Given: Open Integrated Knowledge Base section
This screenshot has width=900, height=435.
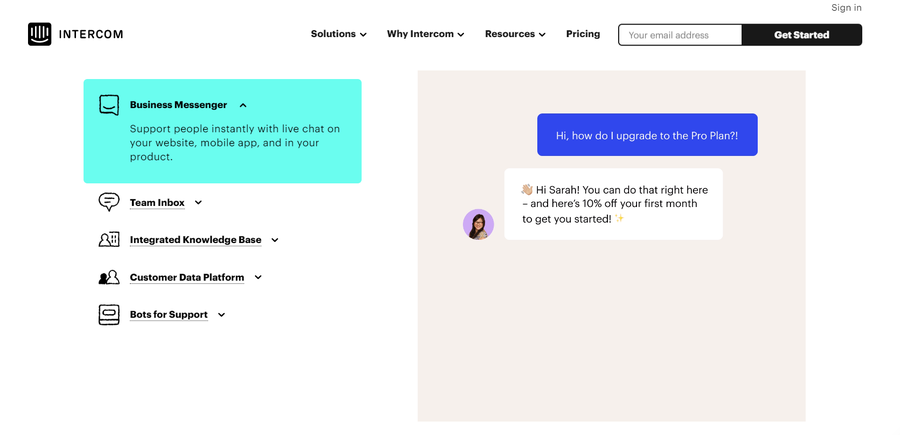Looking at the screenshot, I should pos(195,240).
